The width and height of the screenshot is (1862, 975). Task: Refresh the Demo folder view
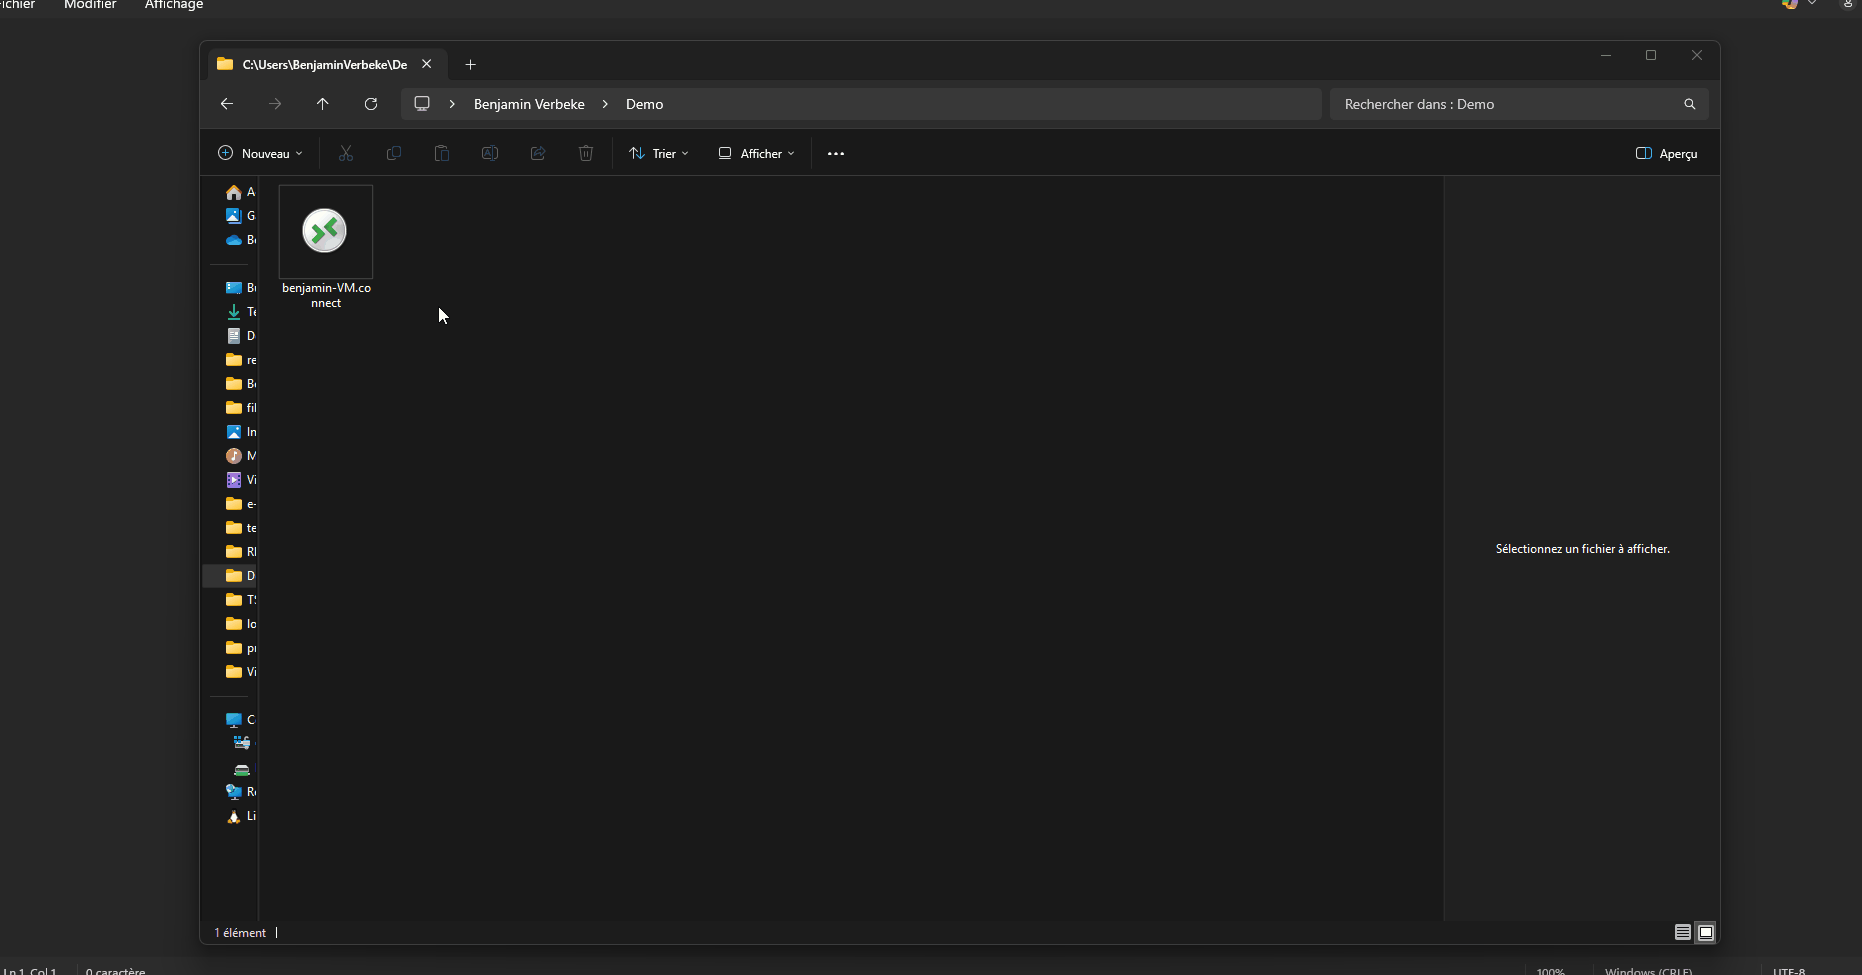click(x=371, y=104)
